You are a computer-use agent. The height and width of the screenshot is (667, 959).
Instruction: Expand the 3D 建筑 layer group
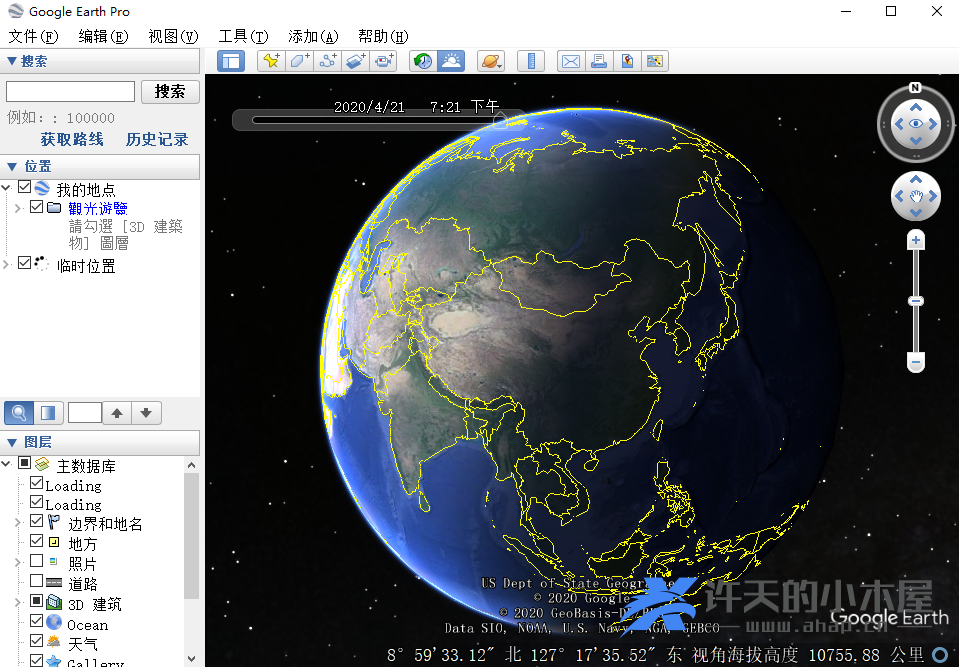coord(18,603)
